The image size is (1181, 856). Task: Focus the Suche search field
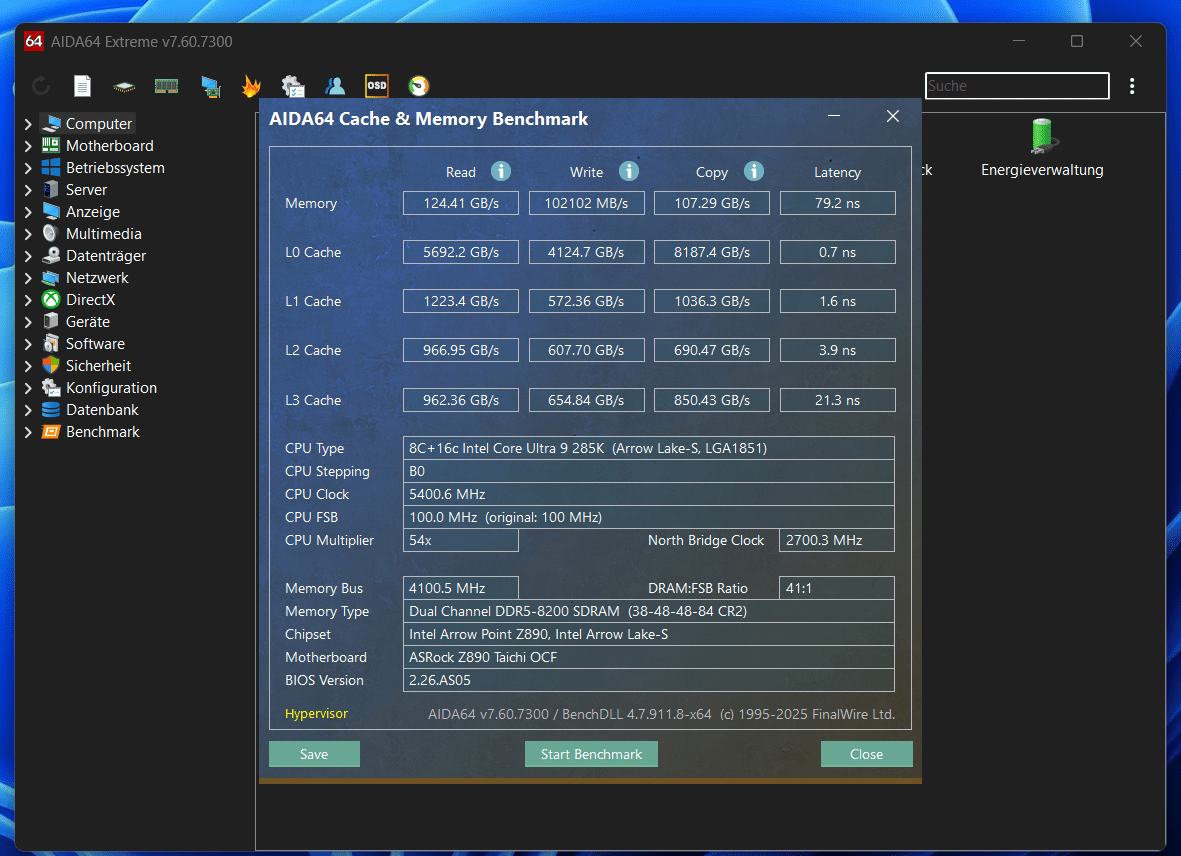coord(1017,86)
